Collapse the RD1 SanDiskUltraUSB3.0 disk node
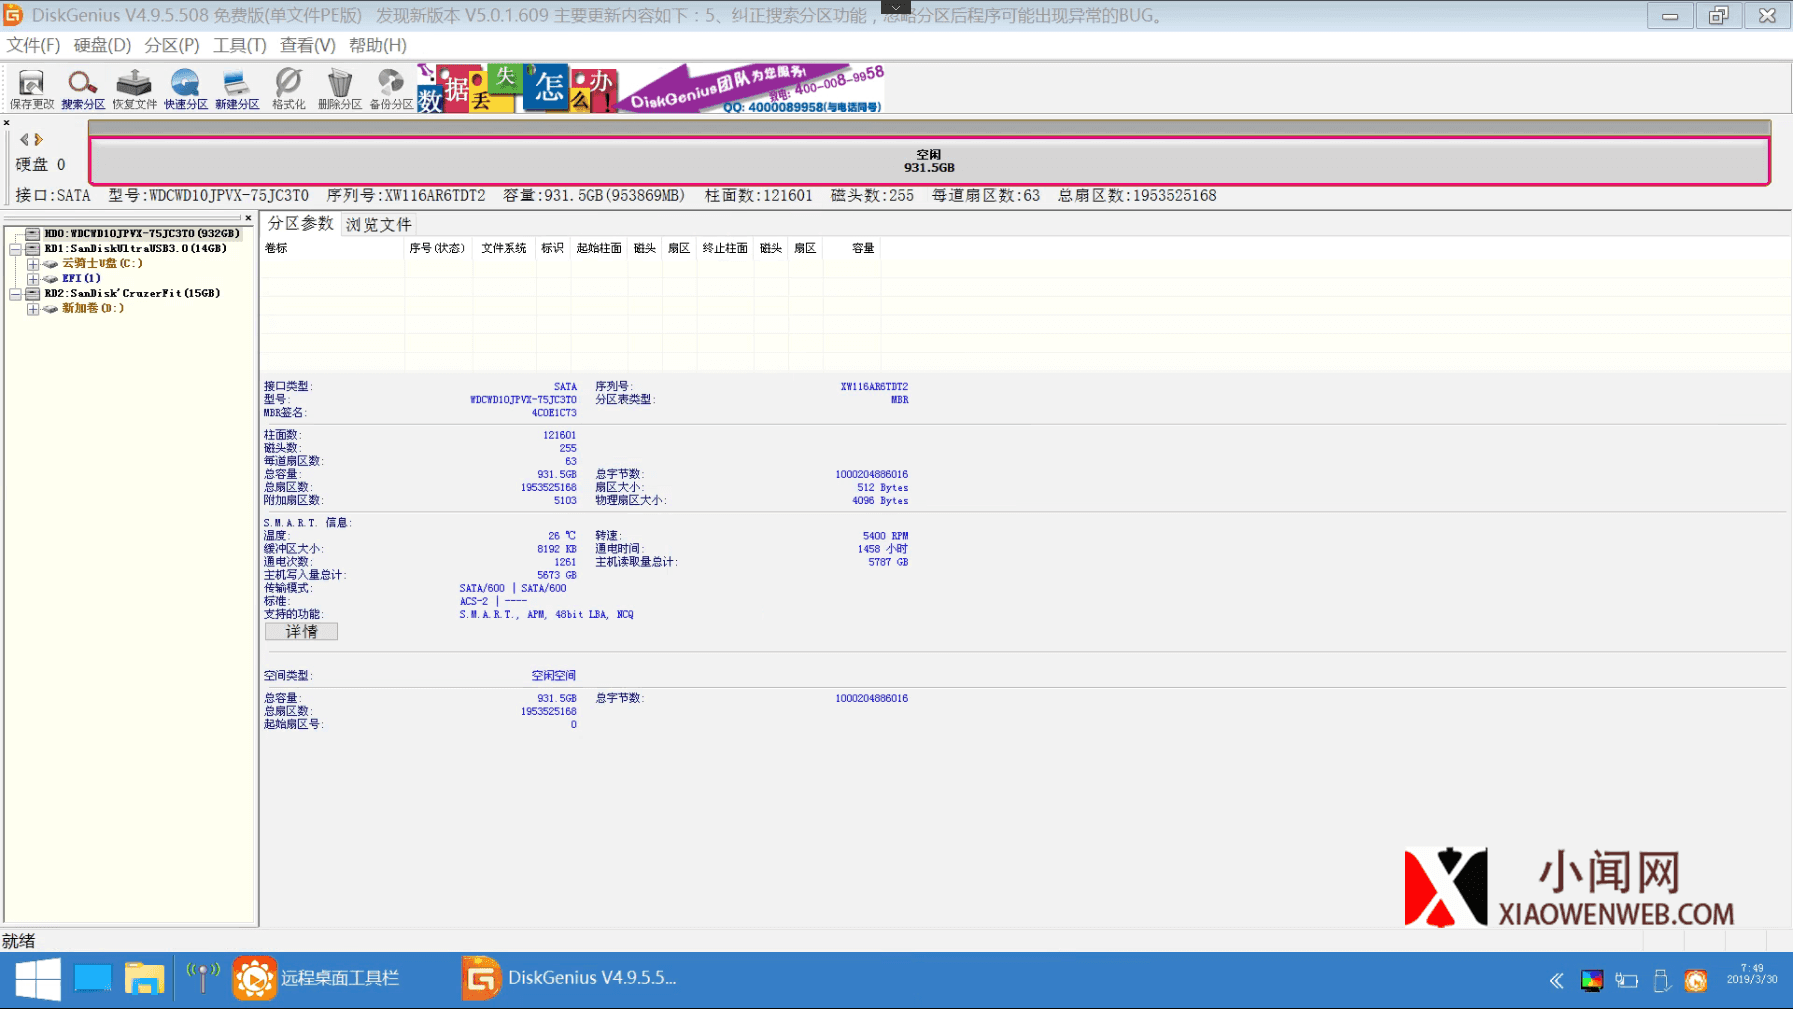Screen dimensions: 1793x1009 16,249
